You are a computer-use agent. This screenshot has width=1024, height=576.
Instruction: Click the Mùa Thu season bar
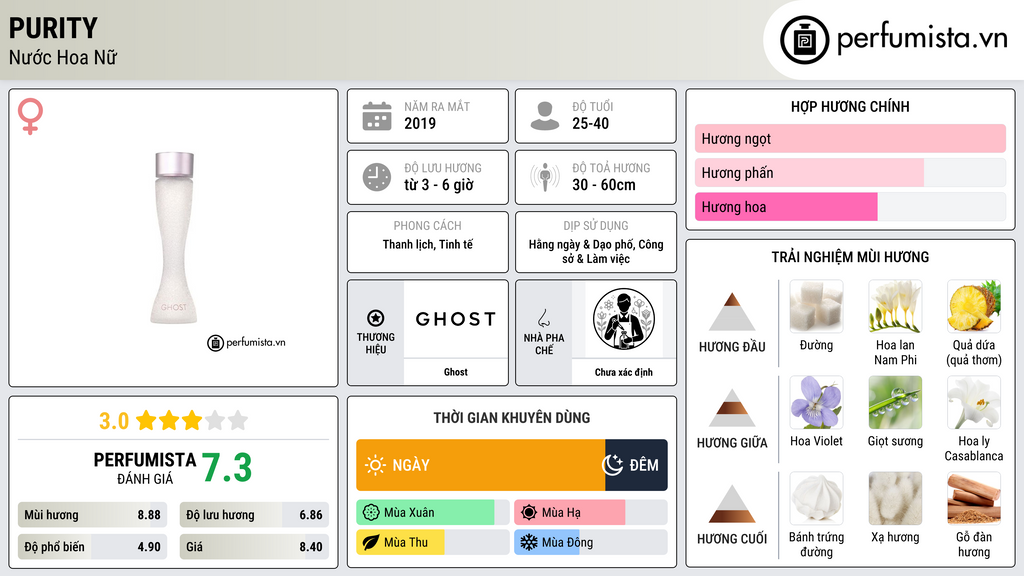433,542
